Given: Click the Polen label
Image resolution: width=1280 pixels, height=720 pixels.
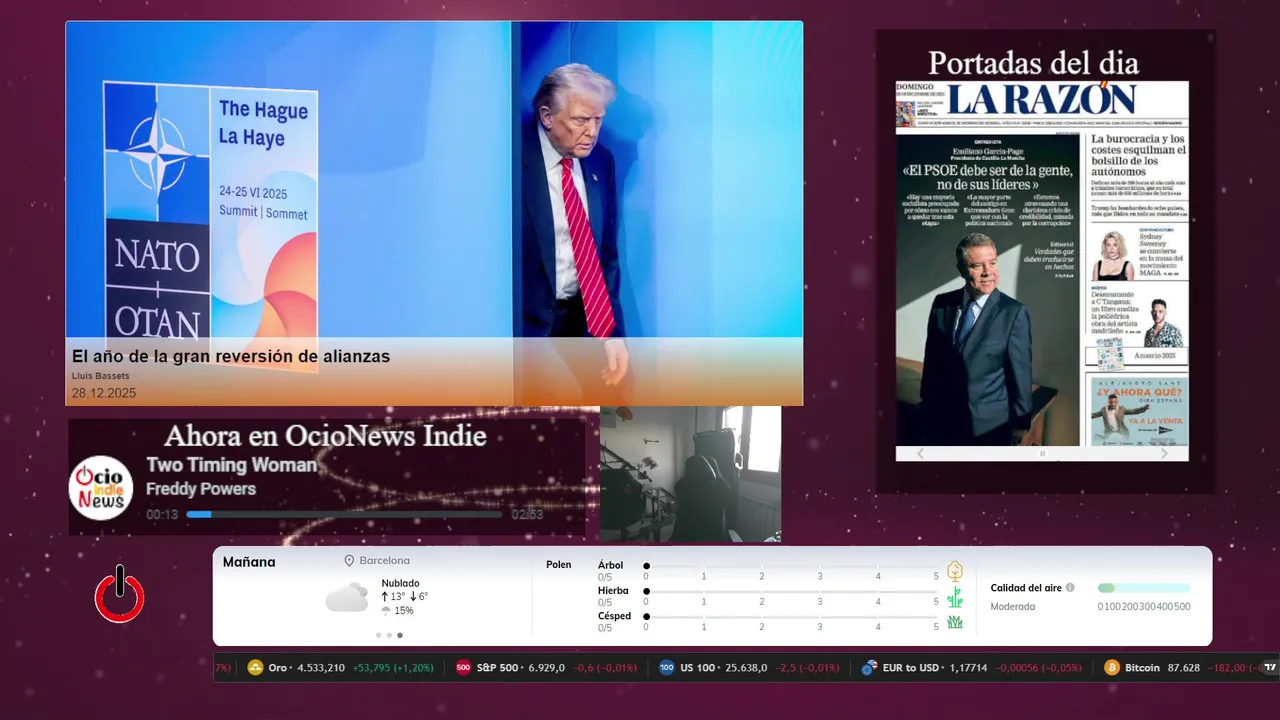Looking at the screenshot, I should (558, 565).
